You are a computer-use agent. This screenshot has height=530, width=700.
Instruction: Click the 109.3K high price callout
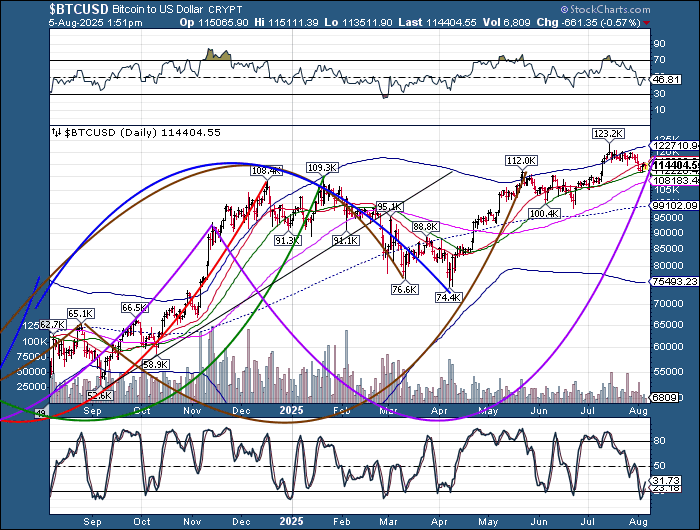click(321, 167)
